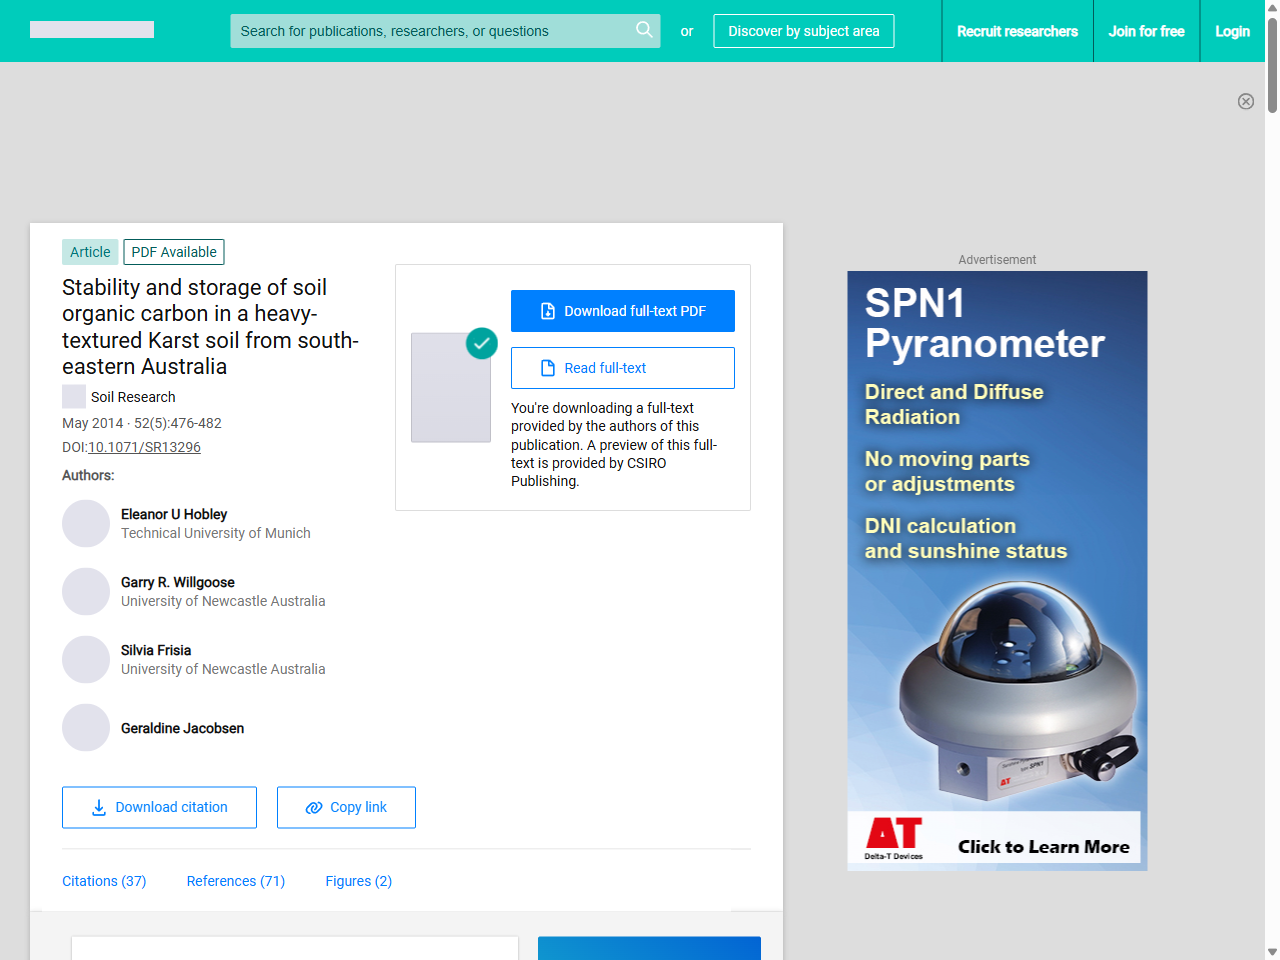Click Discover by subject area button
Image resolution: width=1280 pixels, height=960 pixels.
click(x=804, y=31)
